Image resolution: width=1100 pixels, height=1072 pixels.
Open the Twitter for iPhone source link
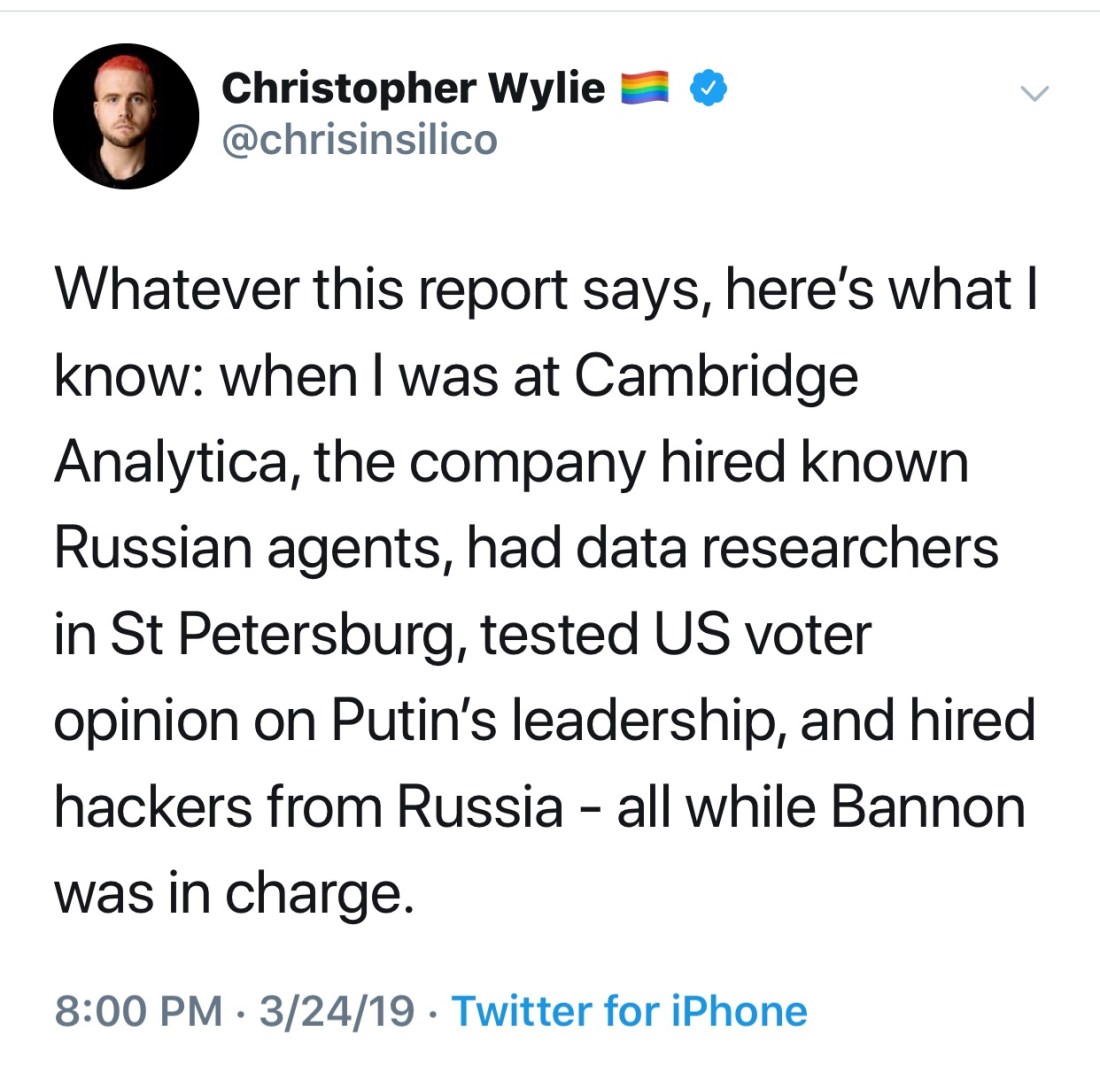pos(629,1011)
